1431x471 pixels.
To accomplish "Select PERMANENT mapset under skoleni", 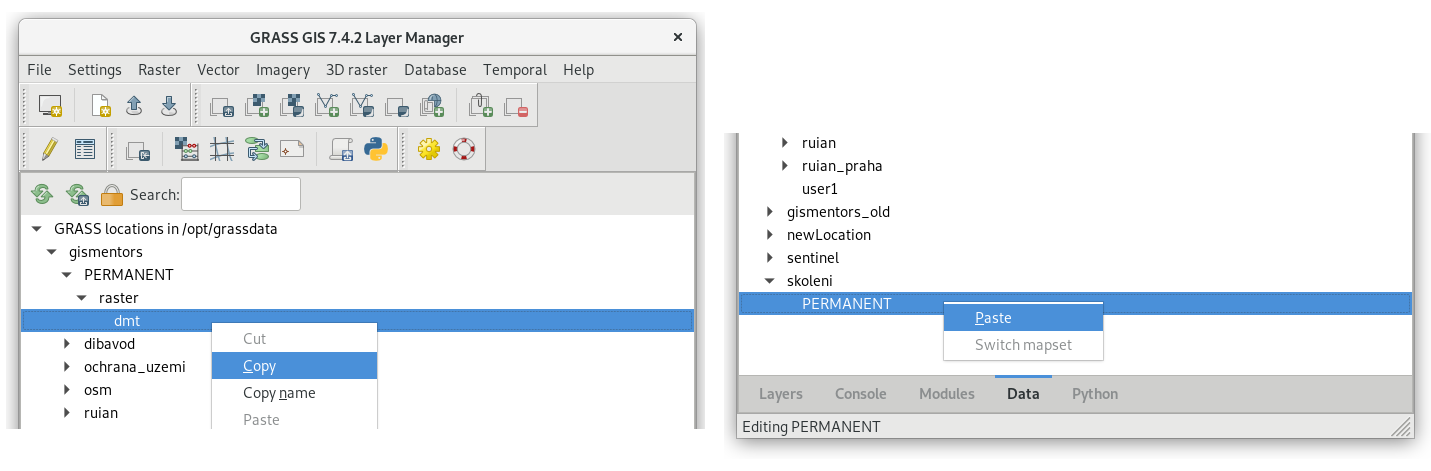I will click(x=1075, y=304).
